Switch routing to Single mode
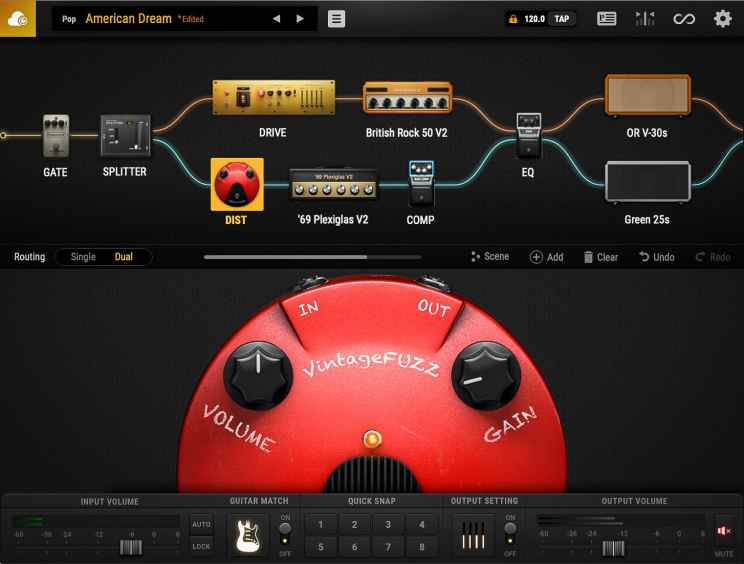Image resolution: width=744 pixels, height=564 pixels. coord(83,257)
